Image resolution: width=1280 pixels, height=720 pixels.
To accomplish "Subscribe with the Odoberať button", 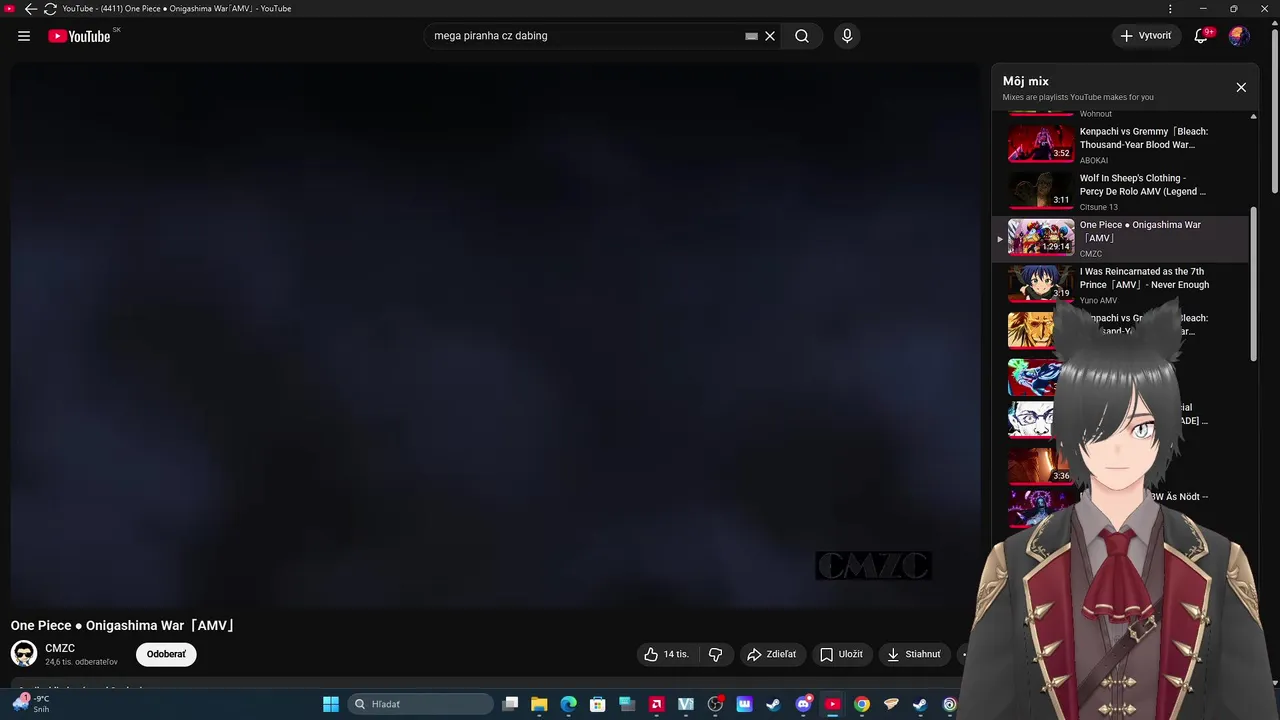I will click(x=166, y=654).
